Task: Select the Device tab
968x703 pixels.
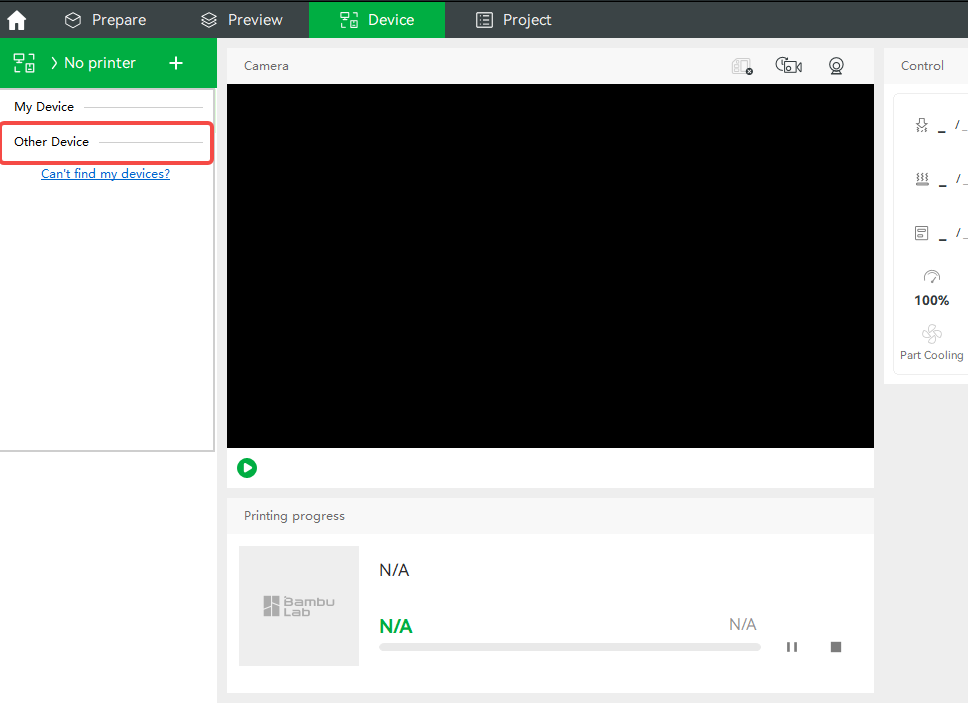Action: 377,20
